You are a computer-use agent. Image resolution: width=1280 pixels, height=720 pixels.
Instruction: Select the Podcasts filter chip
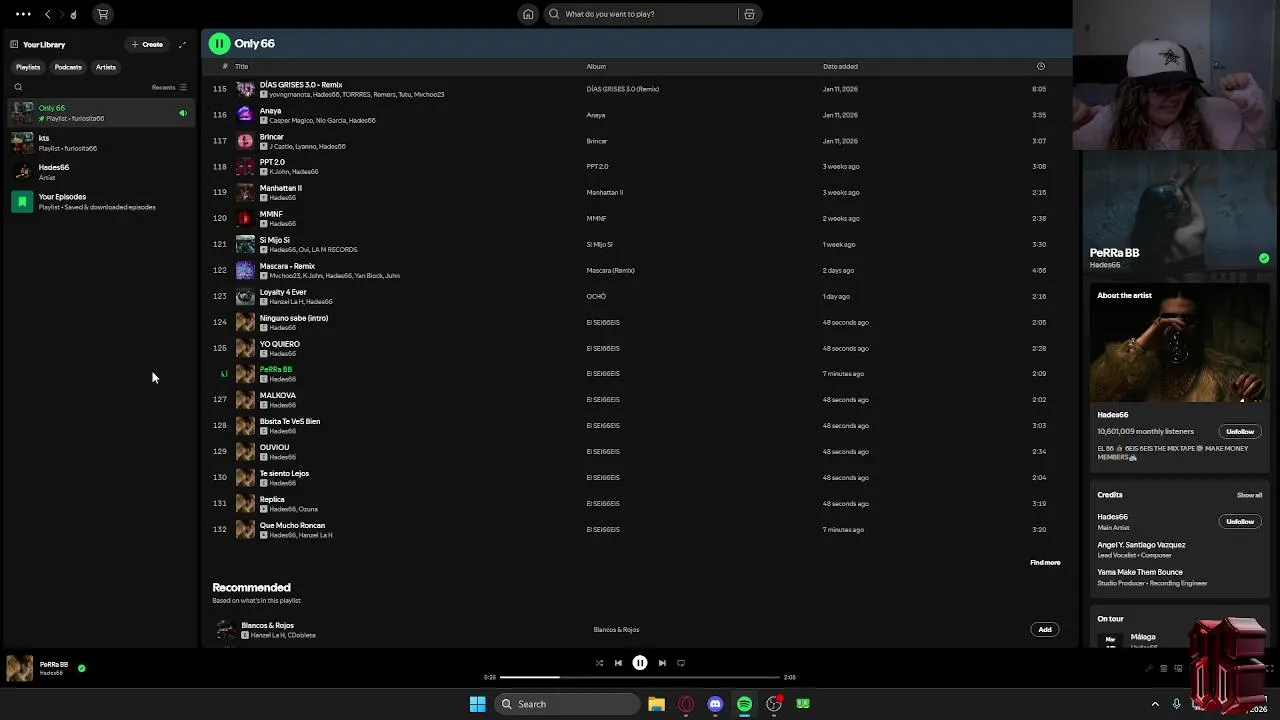click(68, 67)
